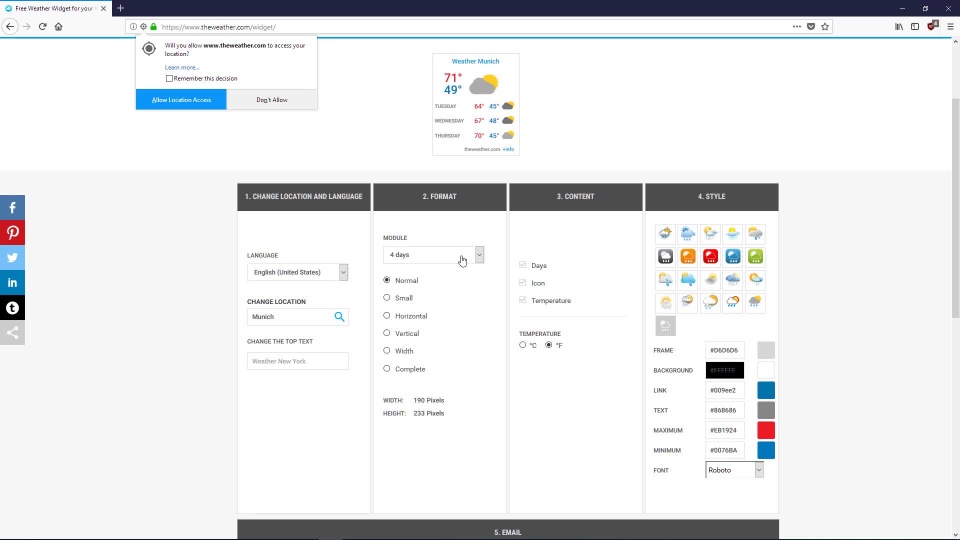960x540 pixels.
Task: Save the page to Pocket
Action: (x=811, y=26)
